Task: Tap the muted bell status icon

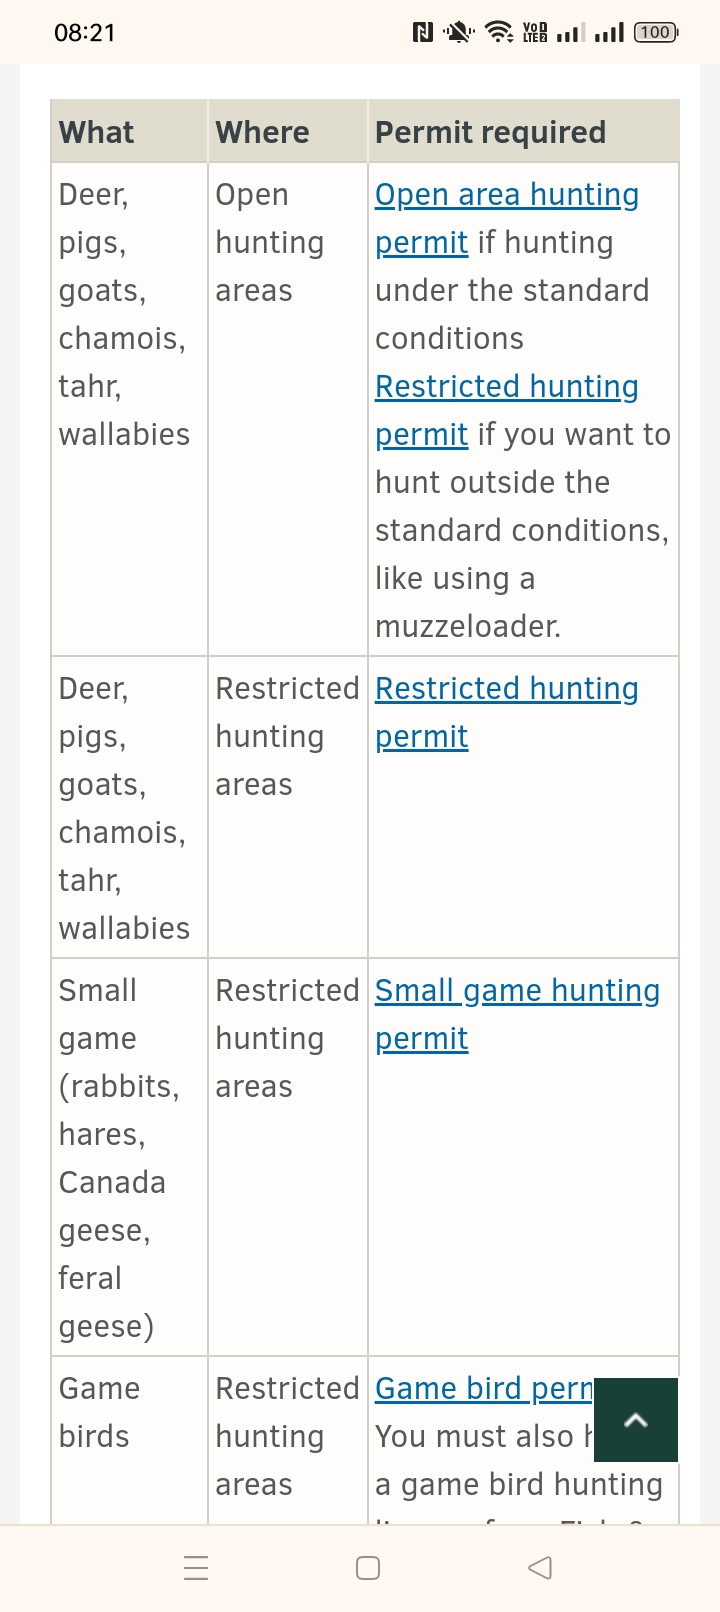Action: click(459, 32)
